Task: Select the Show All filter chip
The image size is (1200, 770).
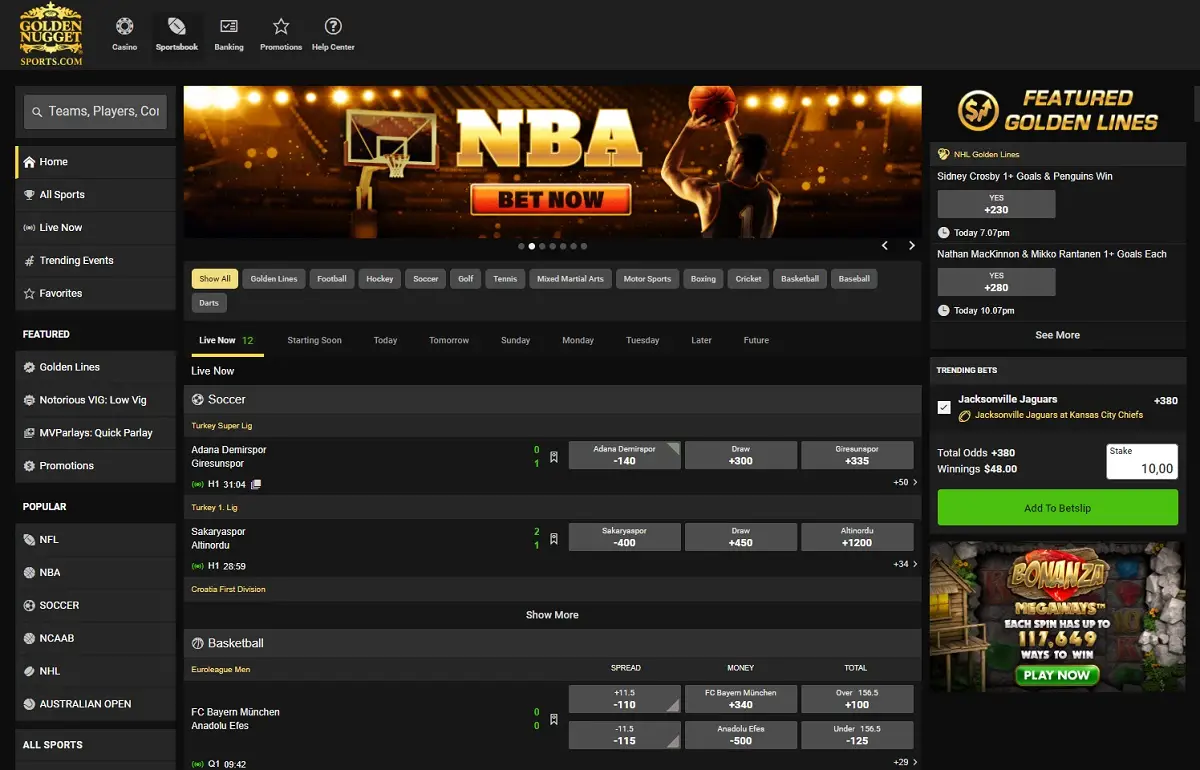Action: (x=215, y=279)
